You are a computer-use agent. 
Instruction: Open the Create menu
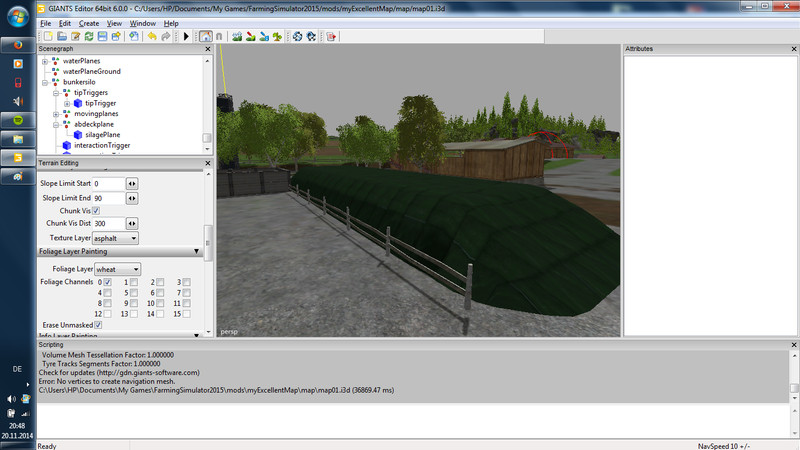click(89, 23)
